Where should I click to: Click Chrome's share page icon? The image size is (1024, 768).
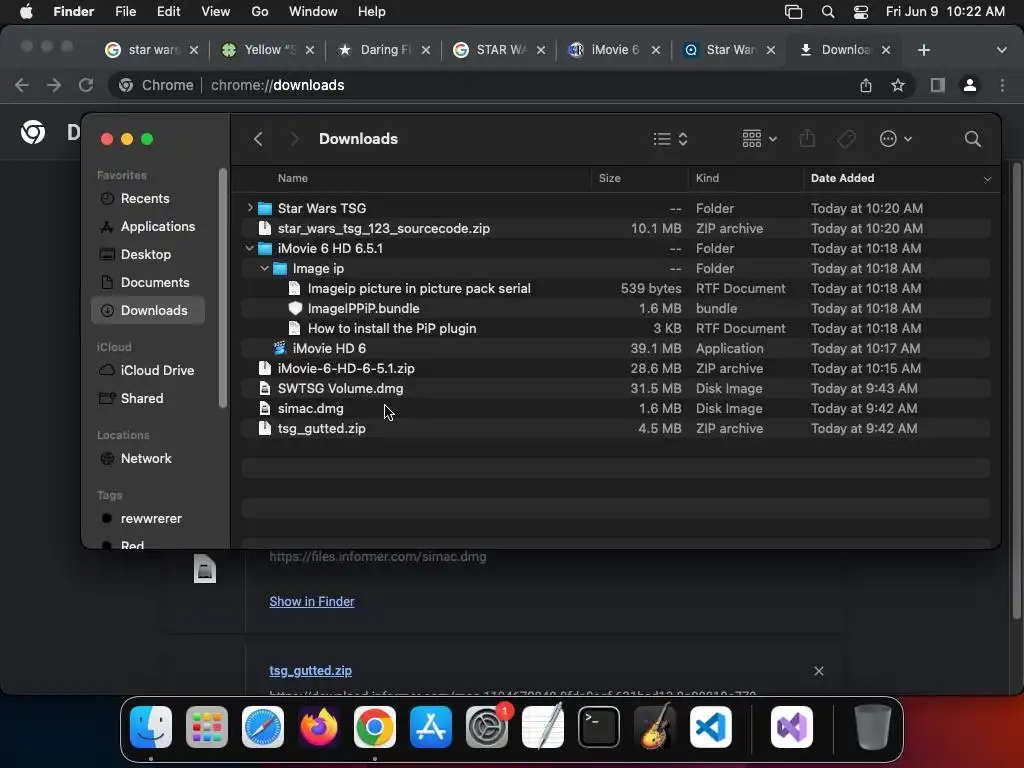click(x=866, y=85)
